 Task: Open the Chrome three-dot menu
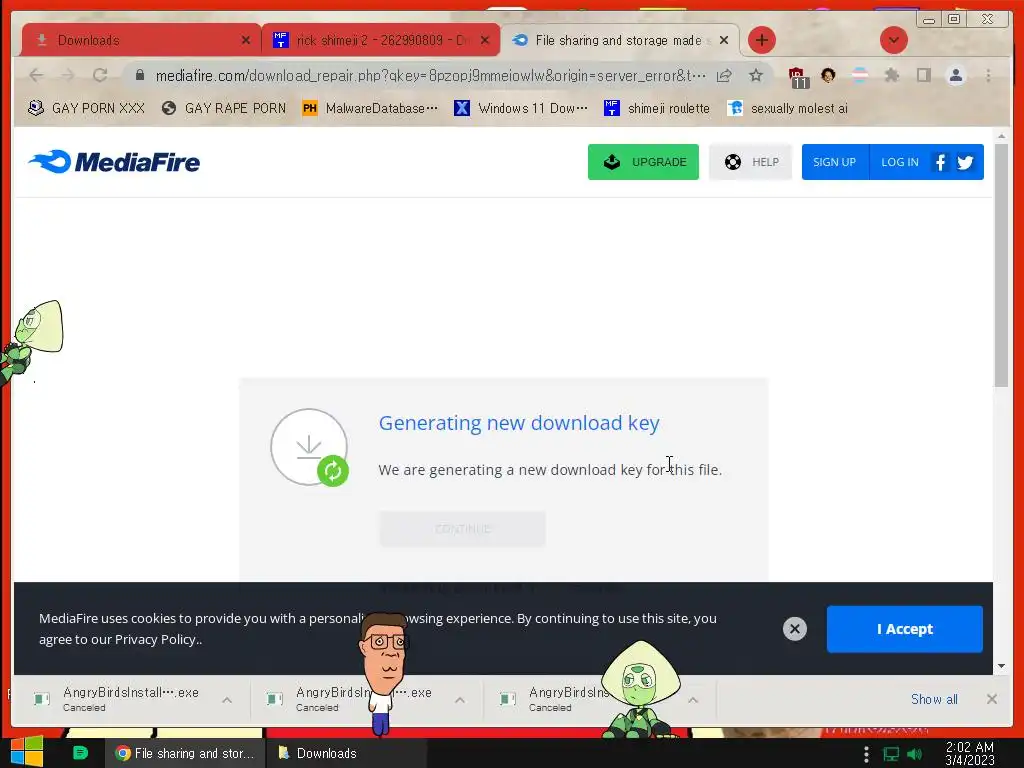click(x=988, y=76)
